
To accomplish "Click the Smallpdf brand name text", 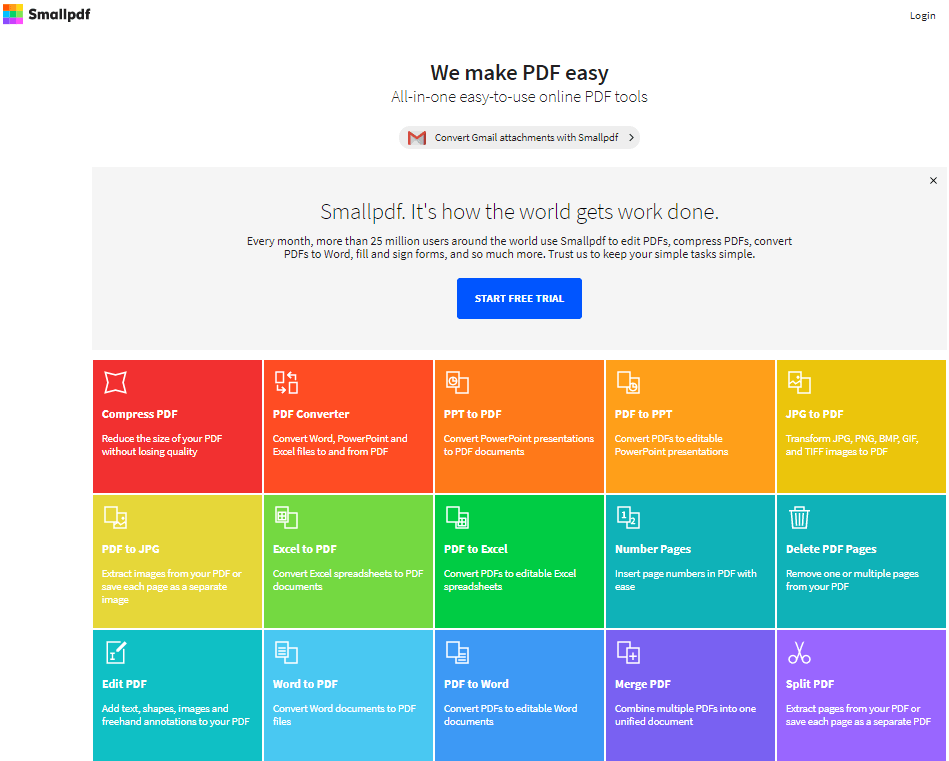I will pos(59,15).
